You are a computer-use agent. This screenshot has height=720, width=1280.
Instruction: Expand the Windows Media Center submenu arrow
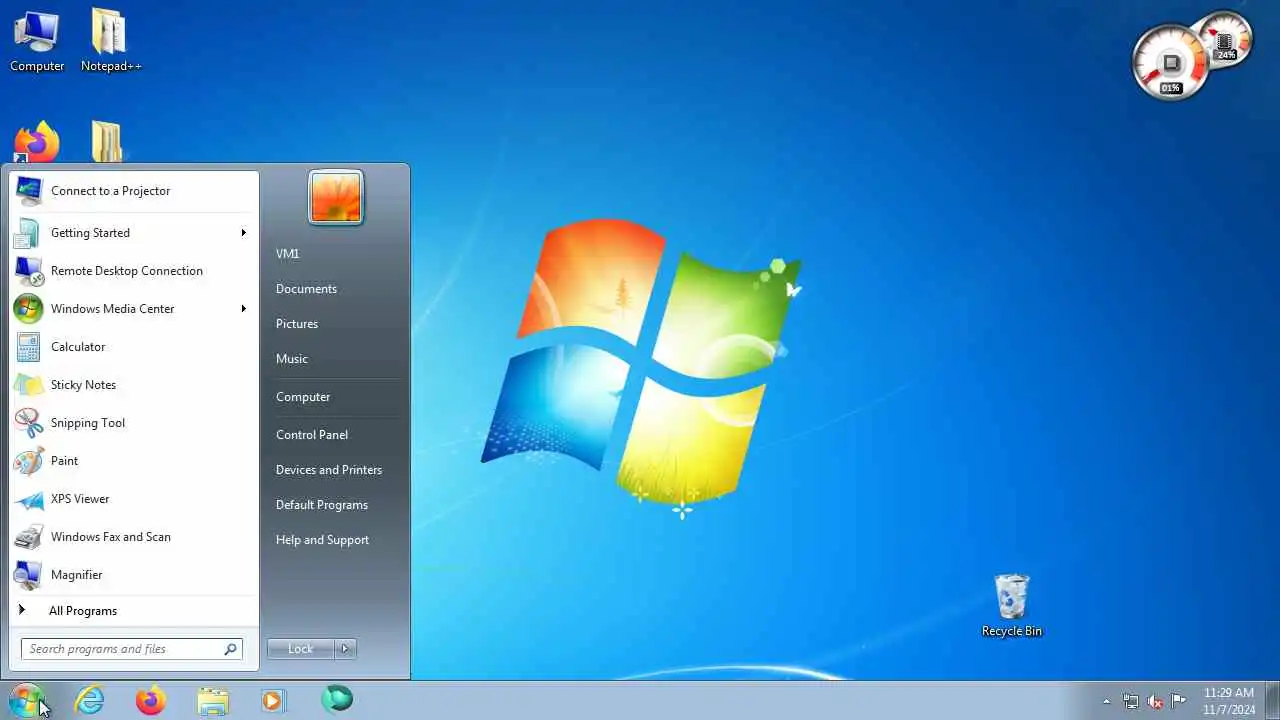coord(243,309)
